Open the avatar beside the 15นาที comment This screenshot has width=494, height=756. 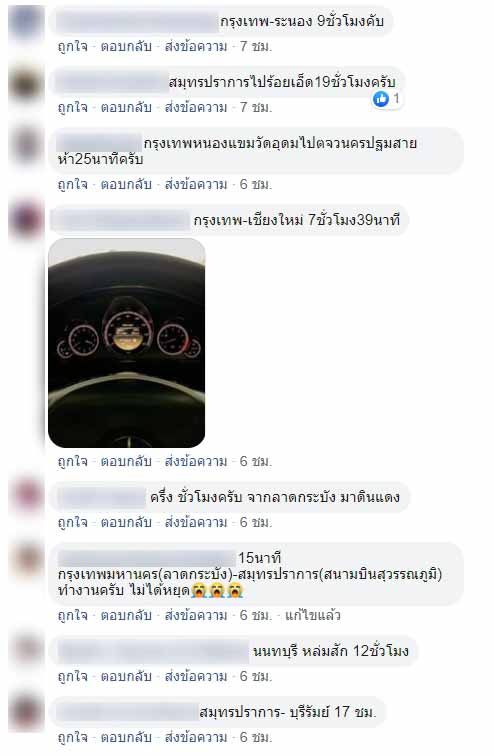tap(25, 560)
